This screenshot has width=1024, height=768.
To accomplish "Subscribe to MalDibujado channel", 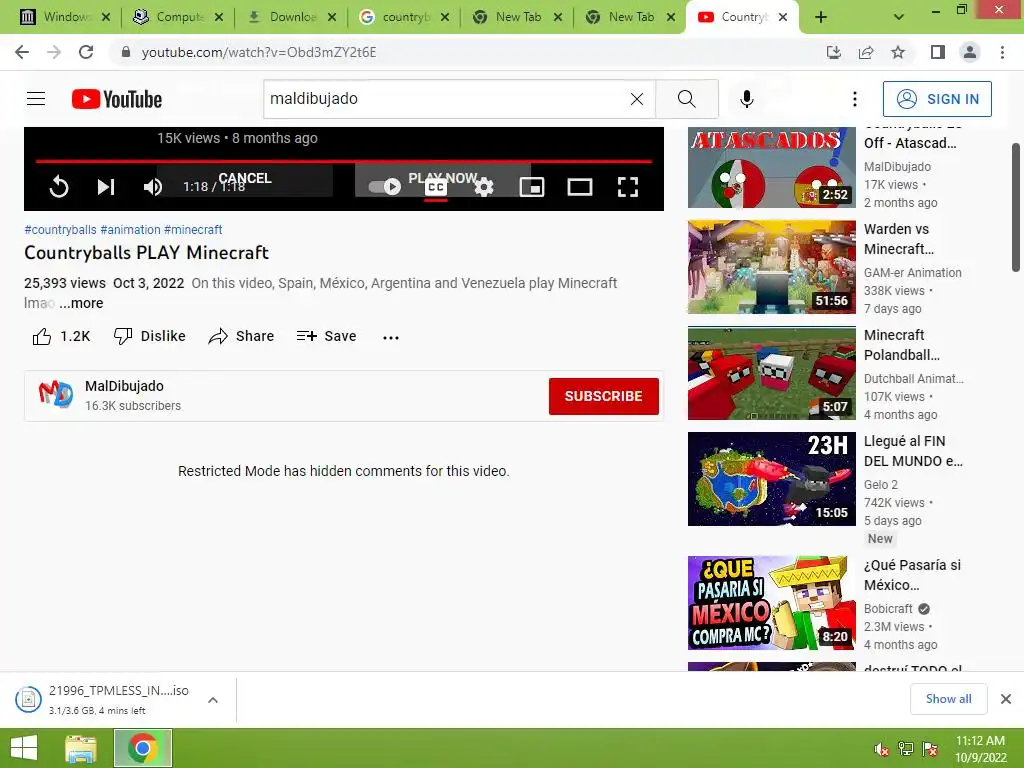I will click(x=603, y=396).
